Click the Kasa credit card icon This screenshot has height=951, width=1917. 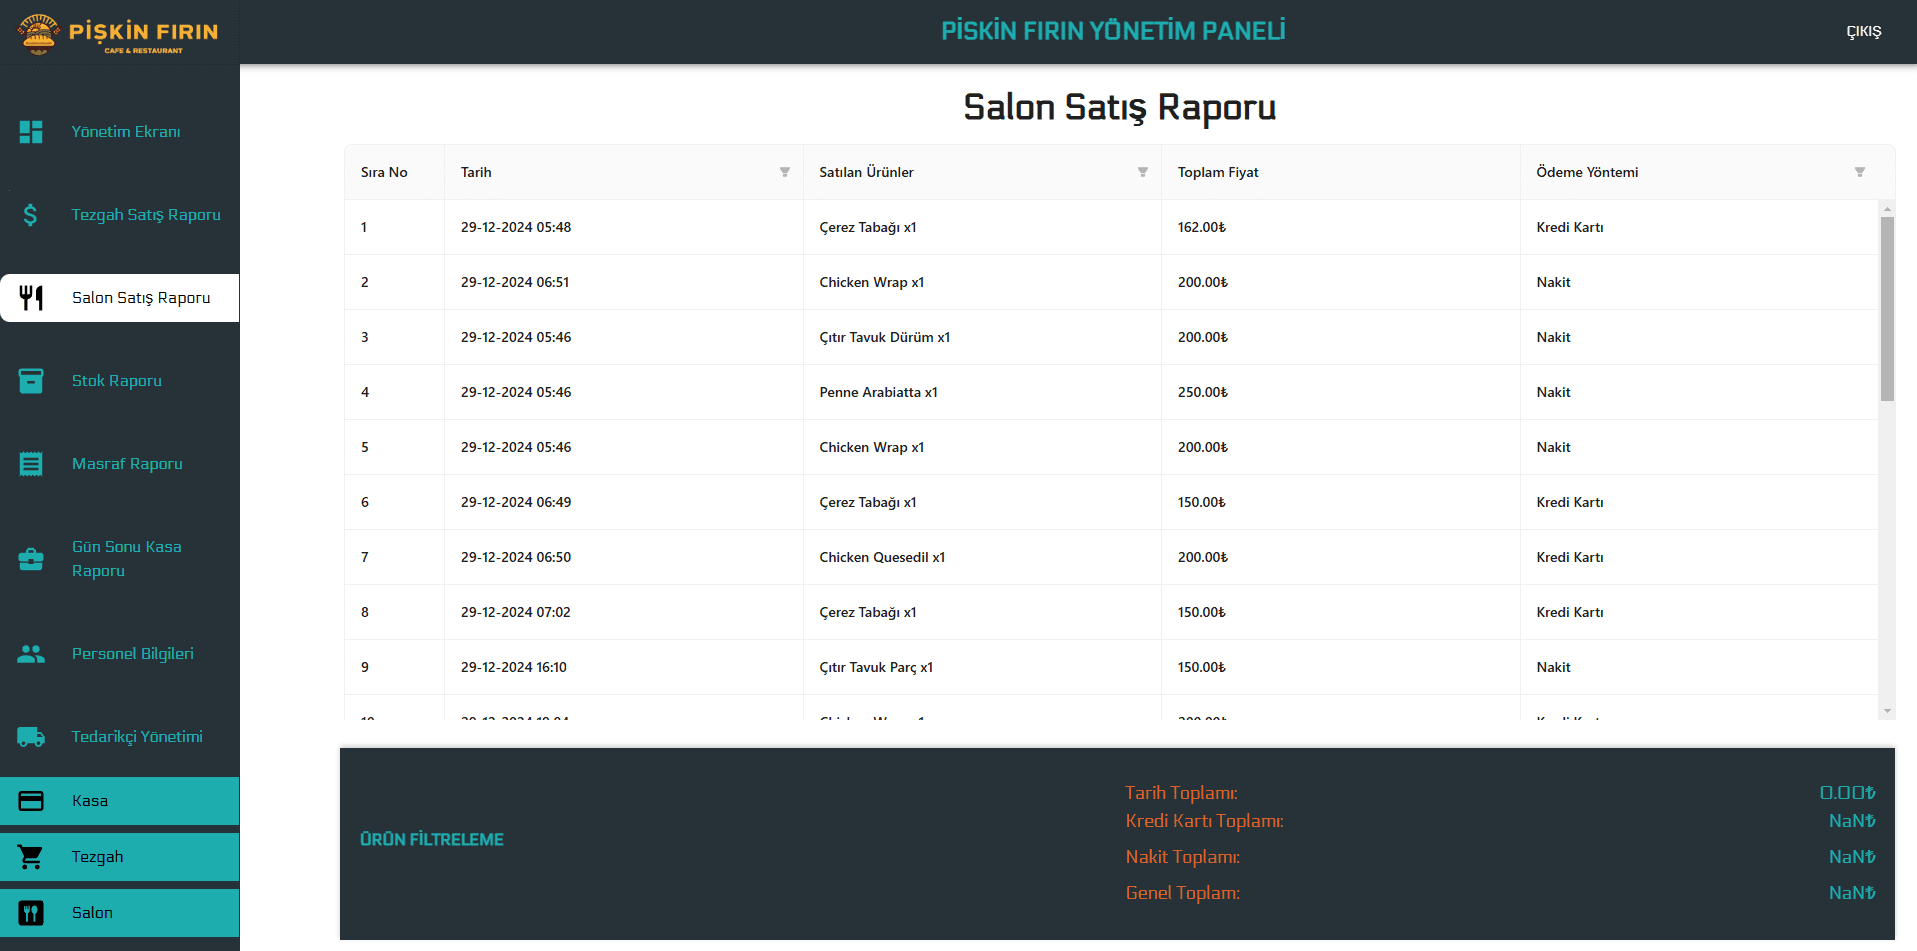point(31,801)
